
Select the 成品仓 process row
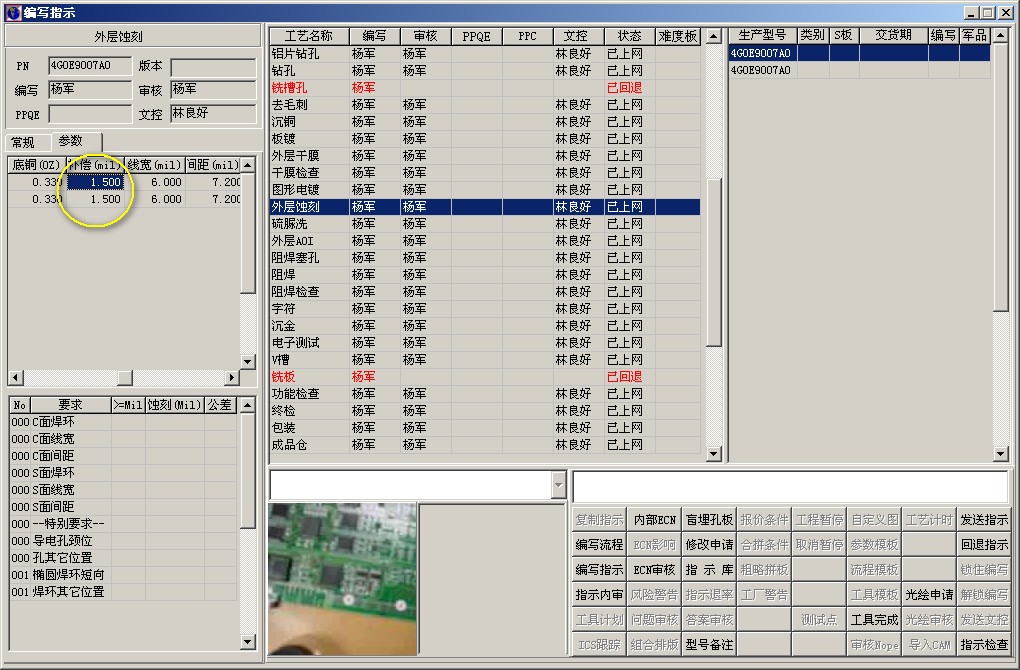[485, 445]
